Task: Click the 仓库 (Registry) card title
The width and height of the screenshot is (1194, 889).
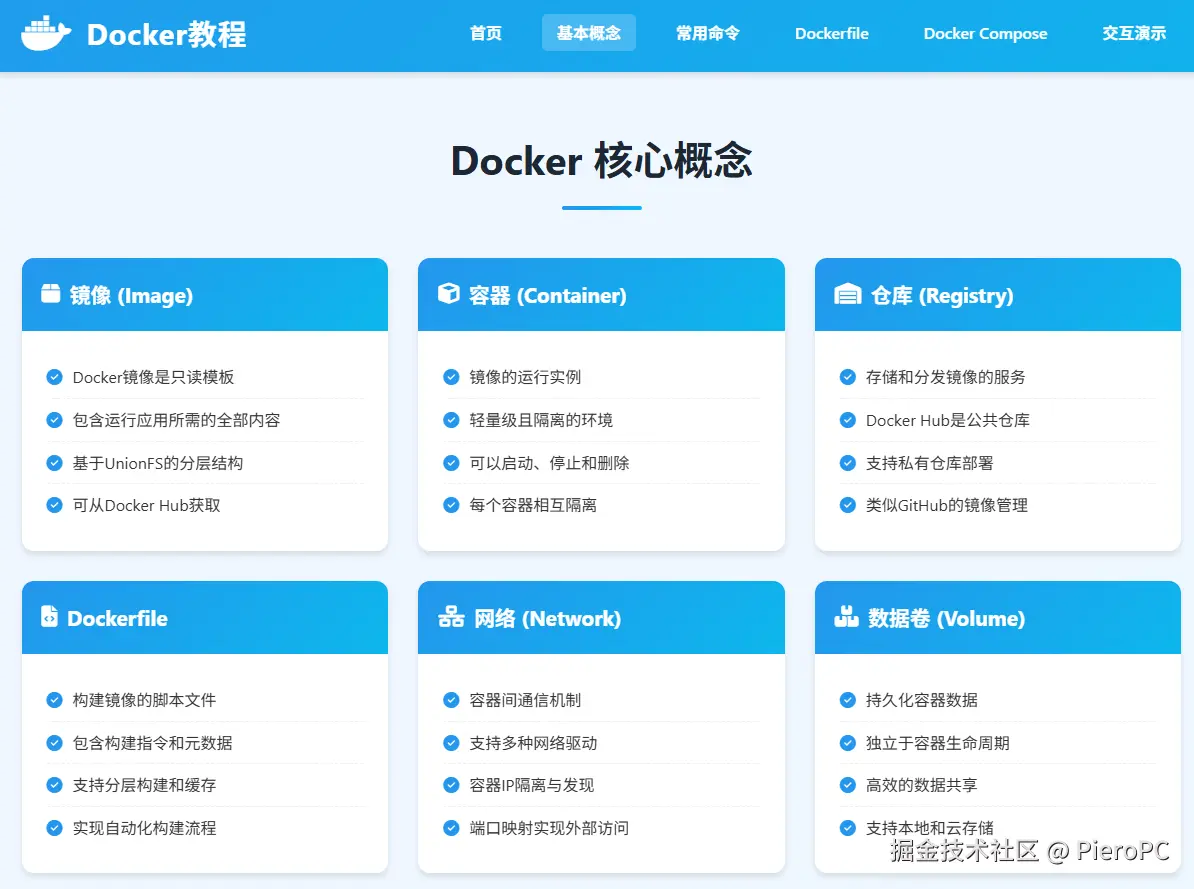Action: click(942, 296)
